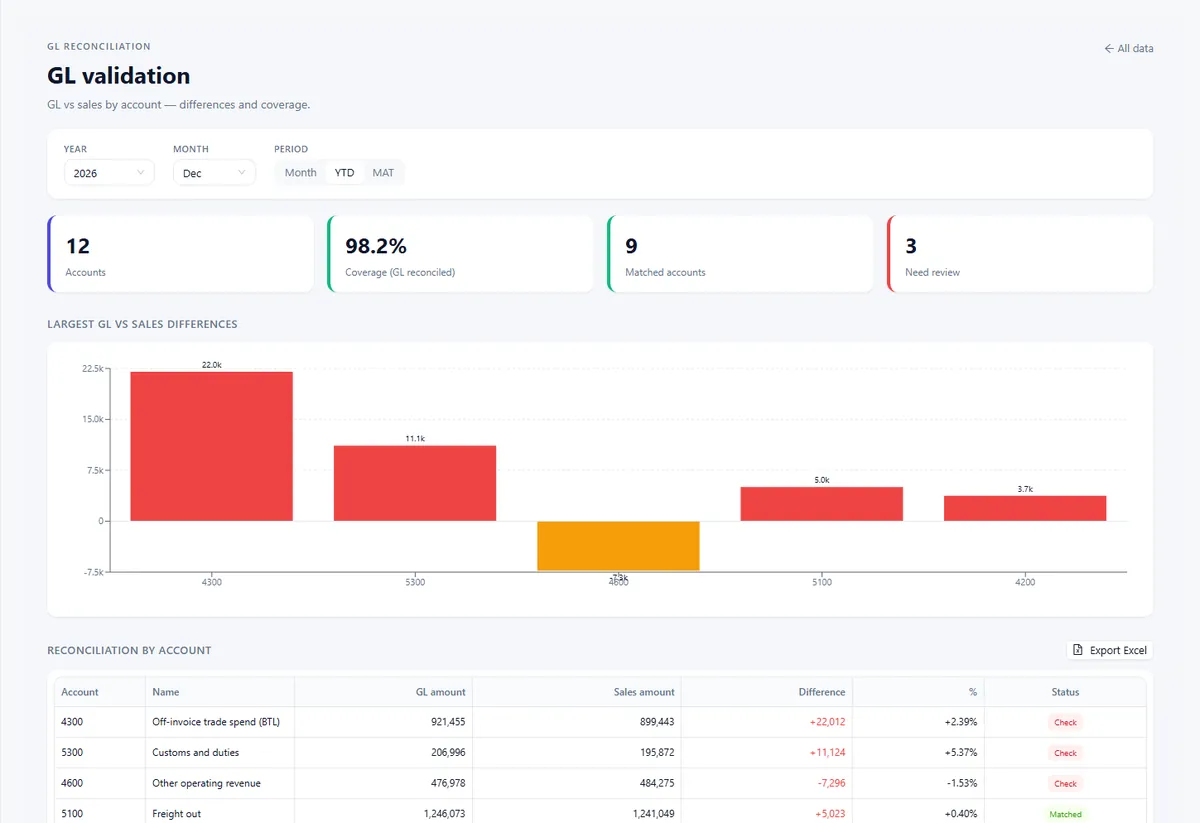
Task: Open the Month Dec dropdown
Action: point(214,173)
